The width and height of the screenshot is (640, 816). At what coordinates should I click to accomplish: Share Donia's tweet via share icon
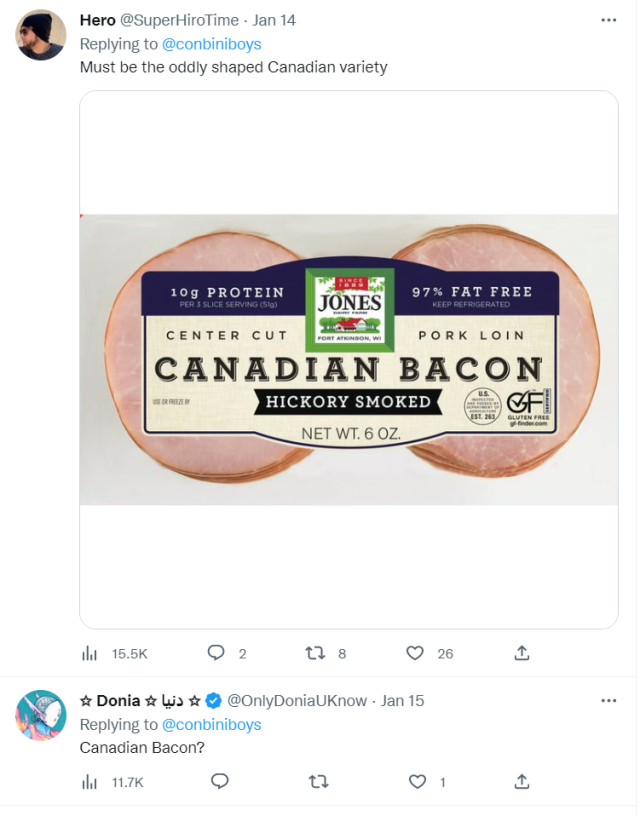click(521, 782)
